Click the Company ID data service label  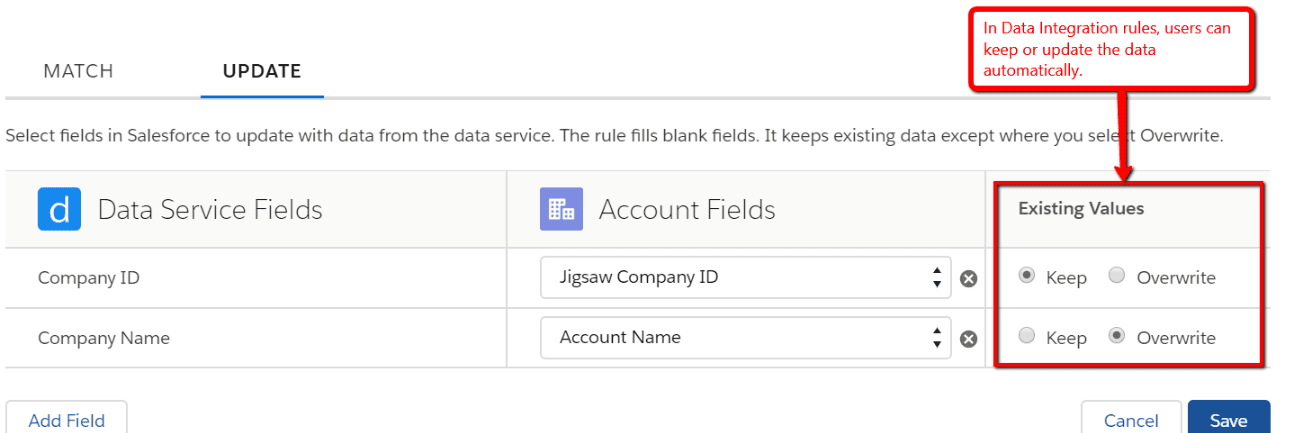tap(88, 278)
